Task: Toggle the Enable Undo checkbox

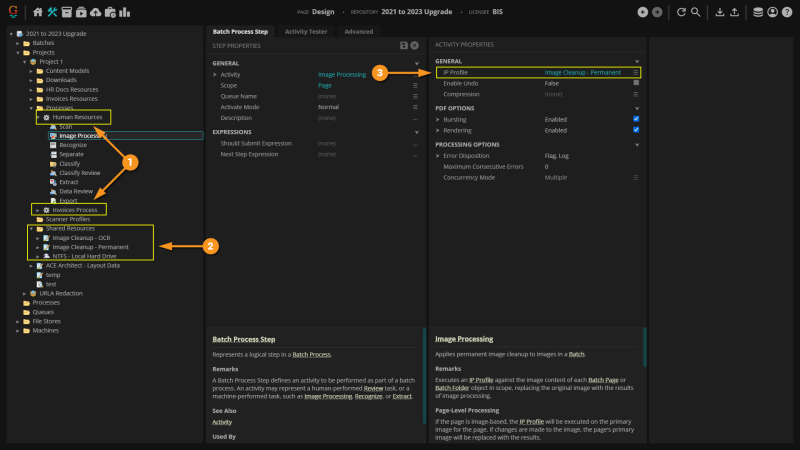Action: pyautogui.click(x=636, y=83)
